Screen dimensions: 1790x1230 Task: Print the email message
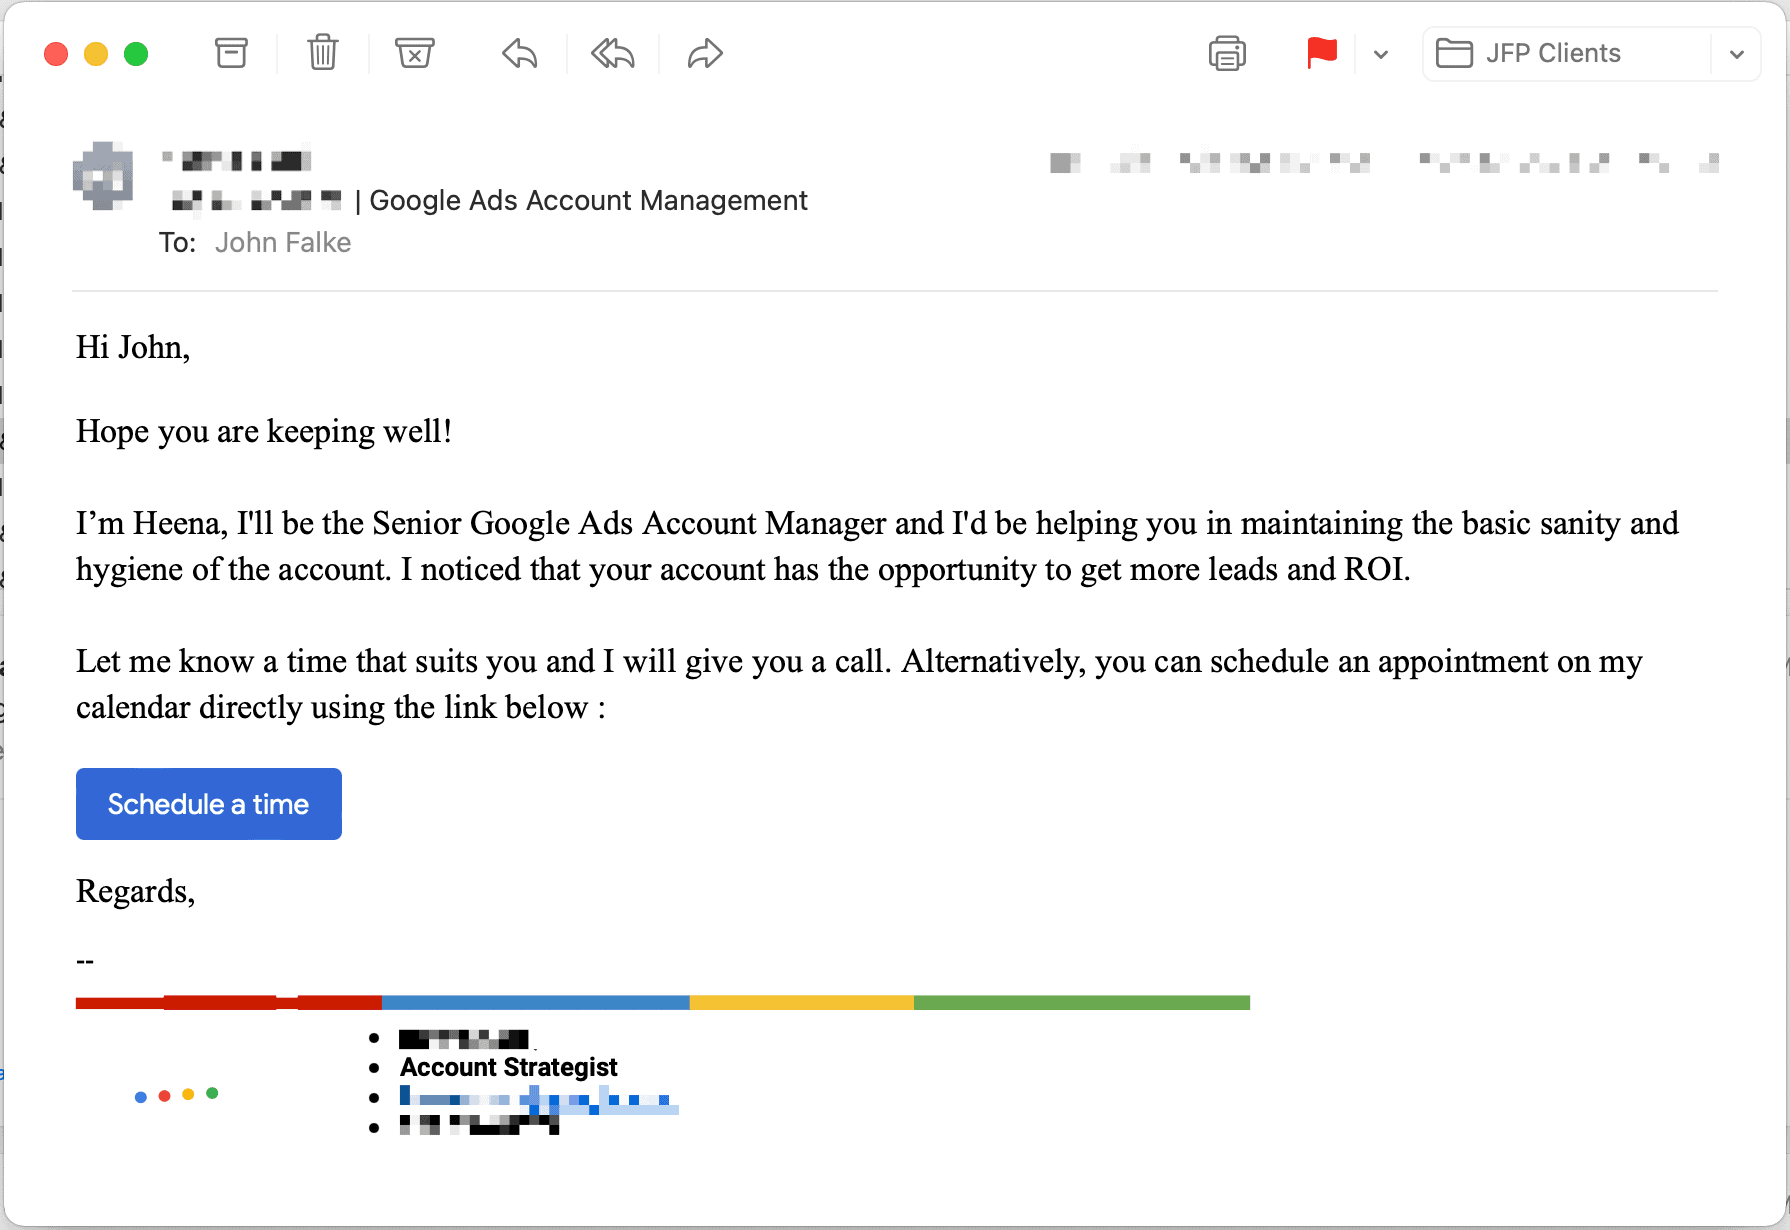point(1227,53)
